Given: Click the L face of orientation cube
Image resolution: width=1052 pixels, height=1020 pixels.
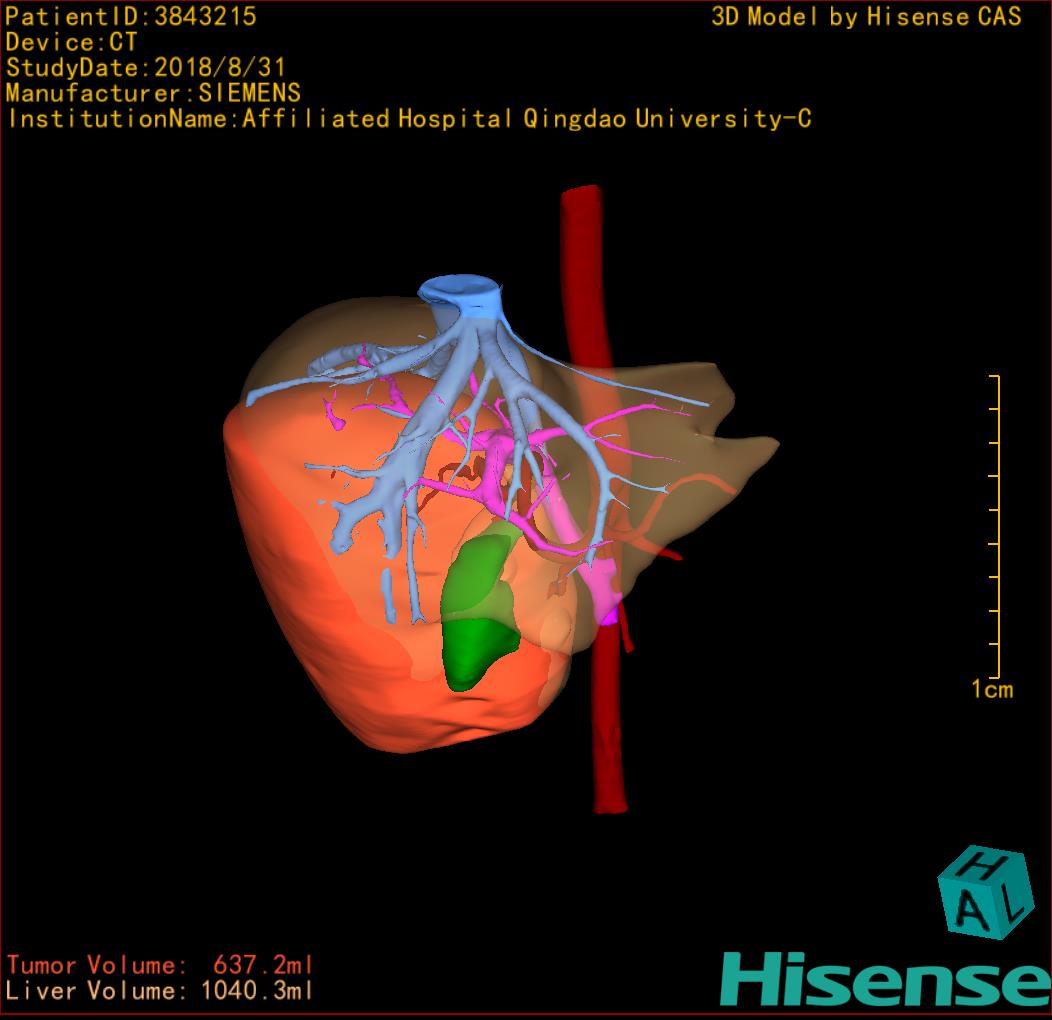Looking at the screenshot, I should (x=1014, y=904).
